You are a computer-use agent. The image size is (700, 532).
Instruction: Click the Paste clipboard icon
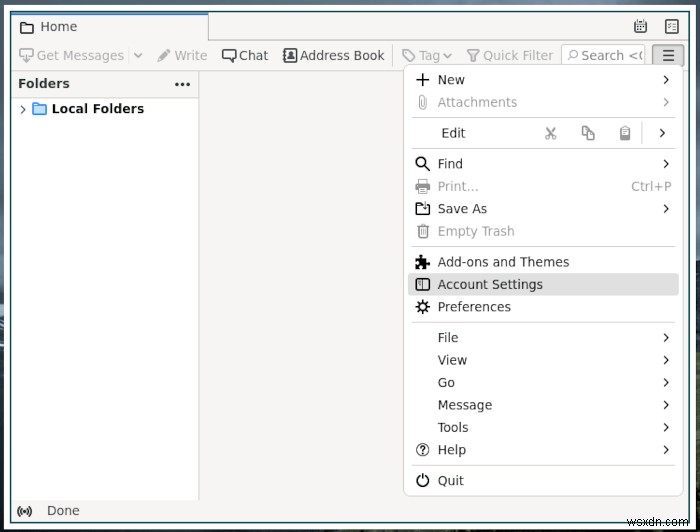[x=625, y=133]
